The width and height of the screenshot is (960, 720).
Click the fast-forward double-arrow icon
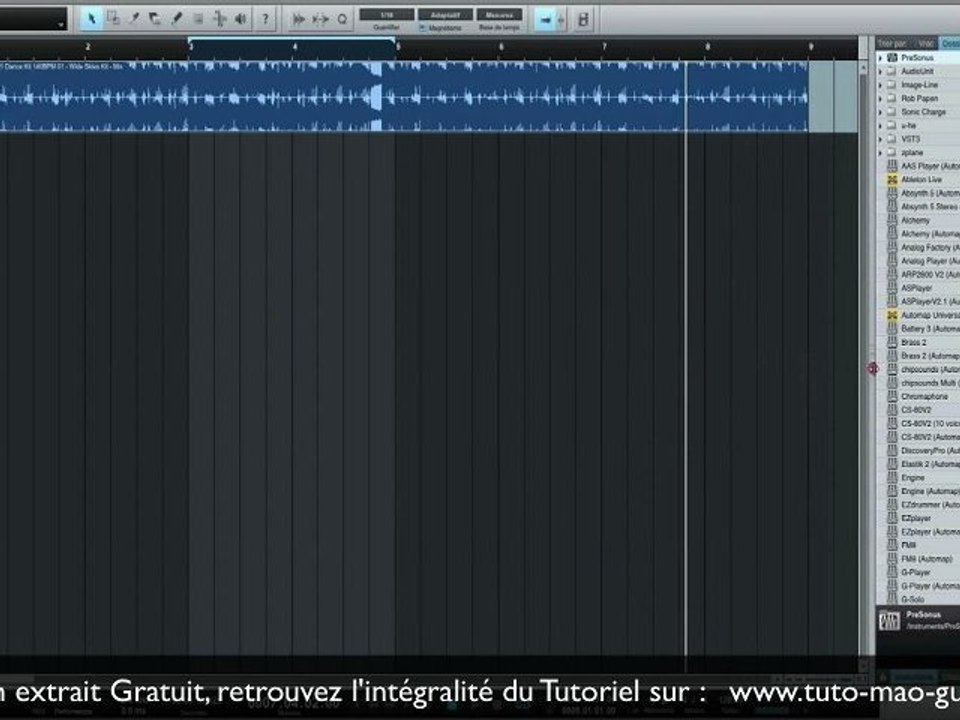click(x=299, y=20)
